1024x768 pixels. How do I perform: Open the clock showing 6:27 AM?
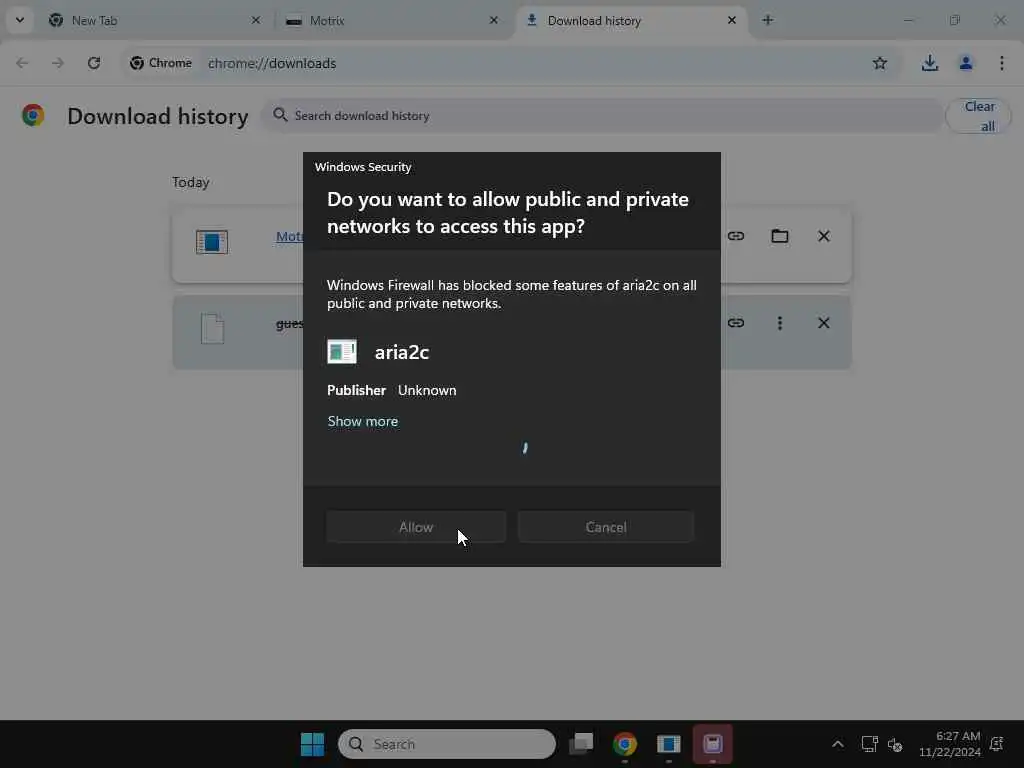(950, 744)
